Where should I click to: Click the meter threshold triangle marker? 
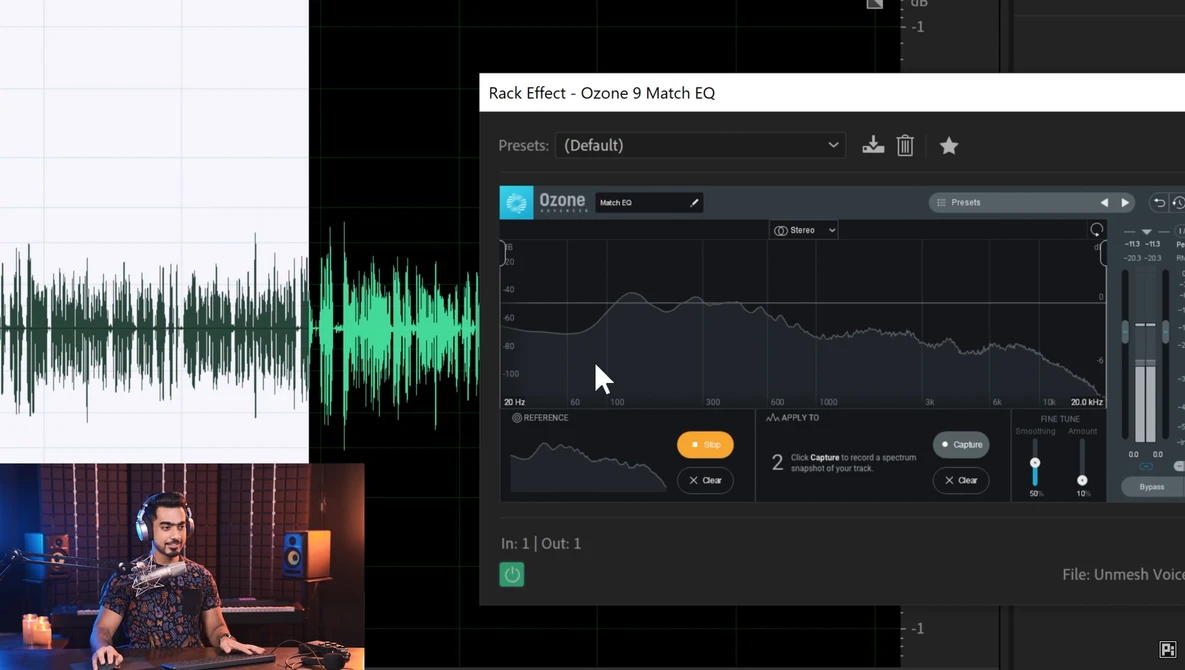[1146, 232]
